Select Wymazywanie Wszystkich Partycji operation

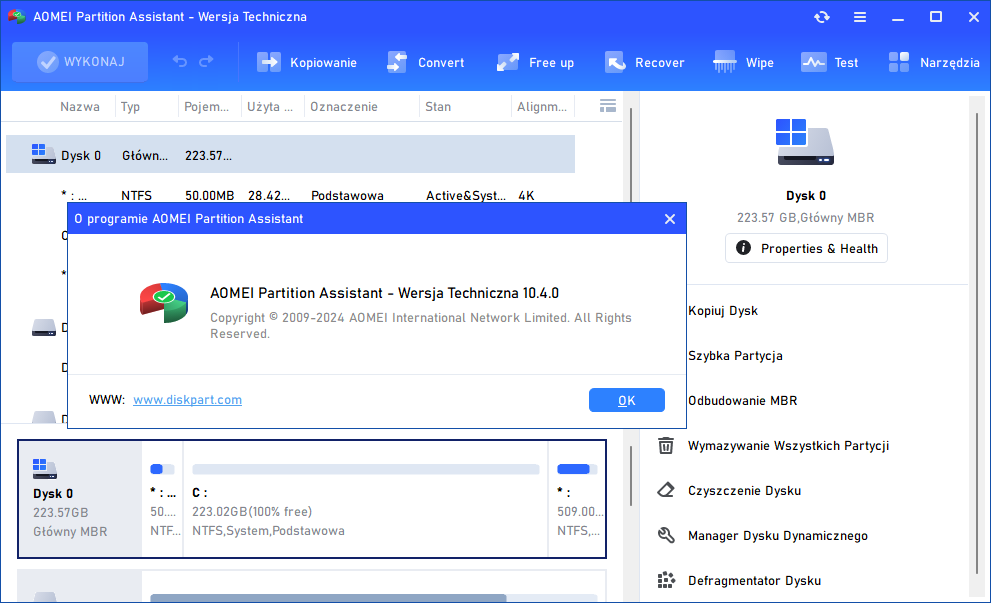(x=788, y=446)
